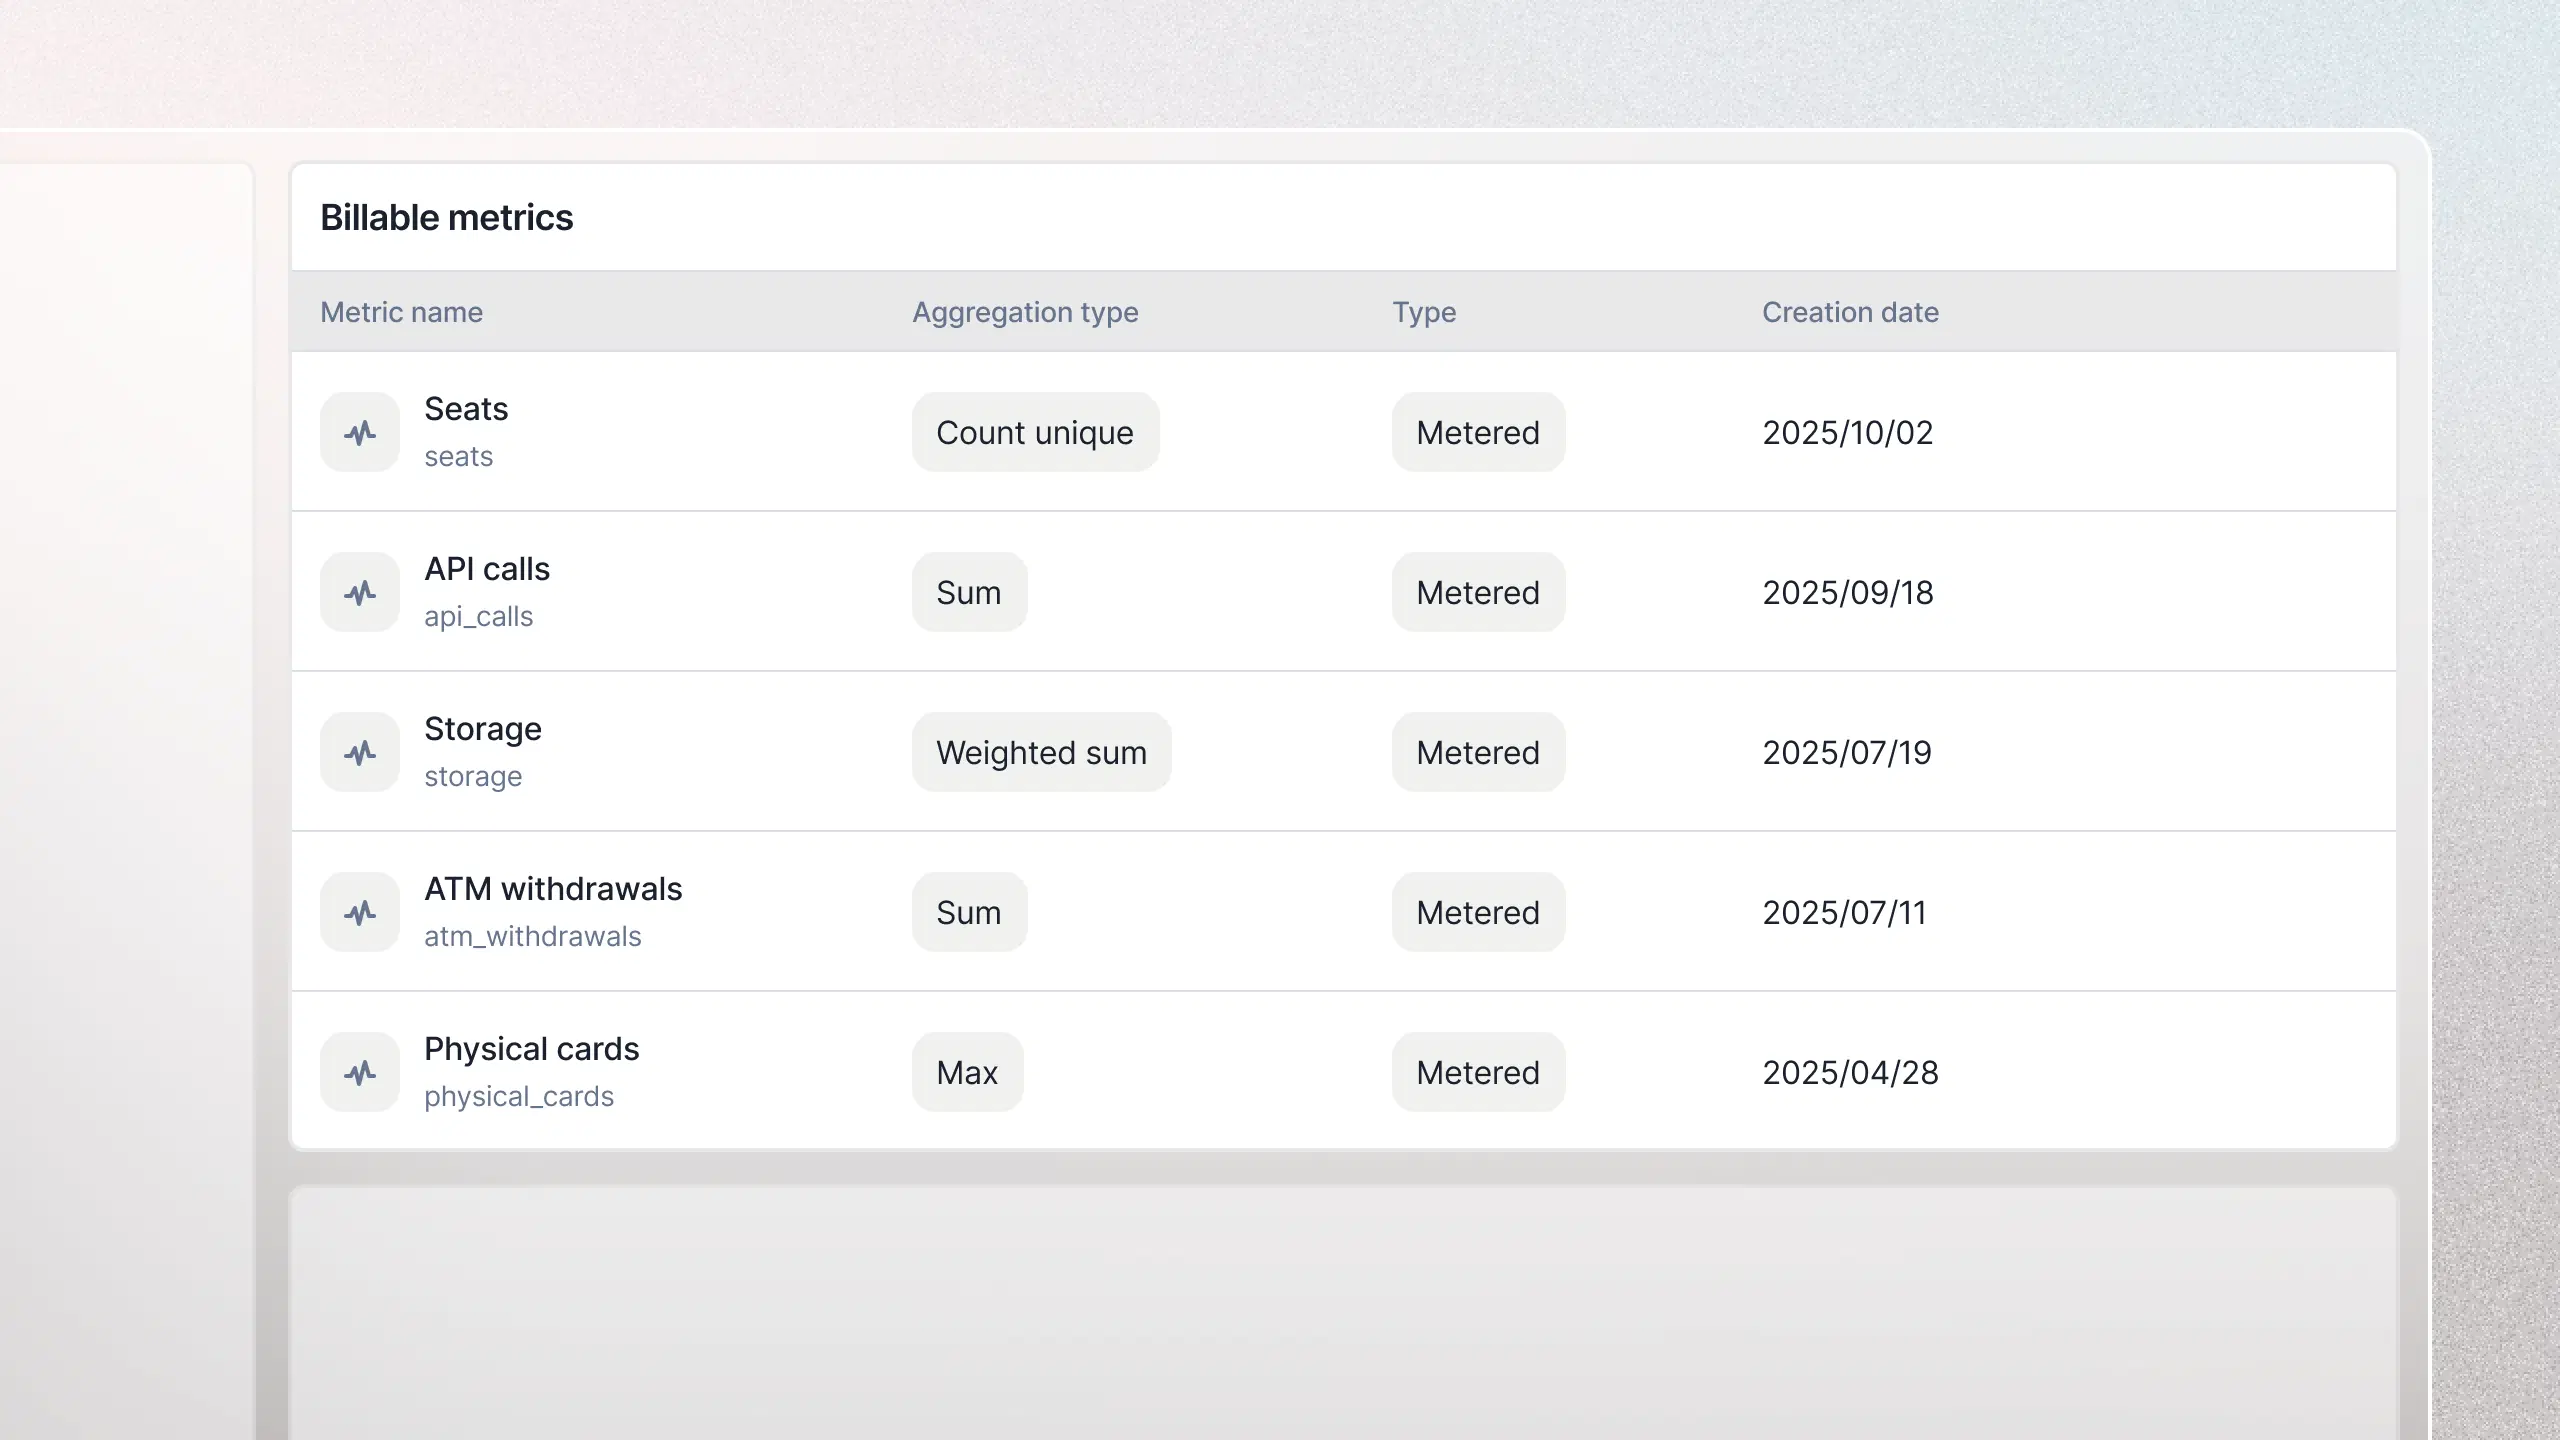Click the Storage metric activity icon
Viewport: 2560px width, 1440px height.
tap(359, 751)
